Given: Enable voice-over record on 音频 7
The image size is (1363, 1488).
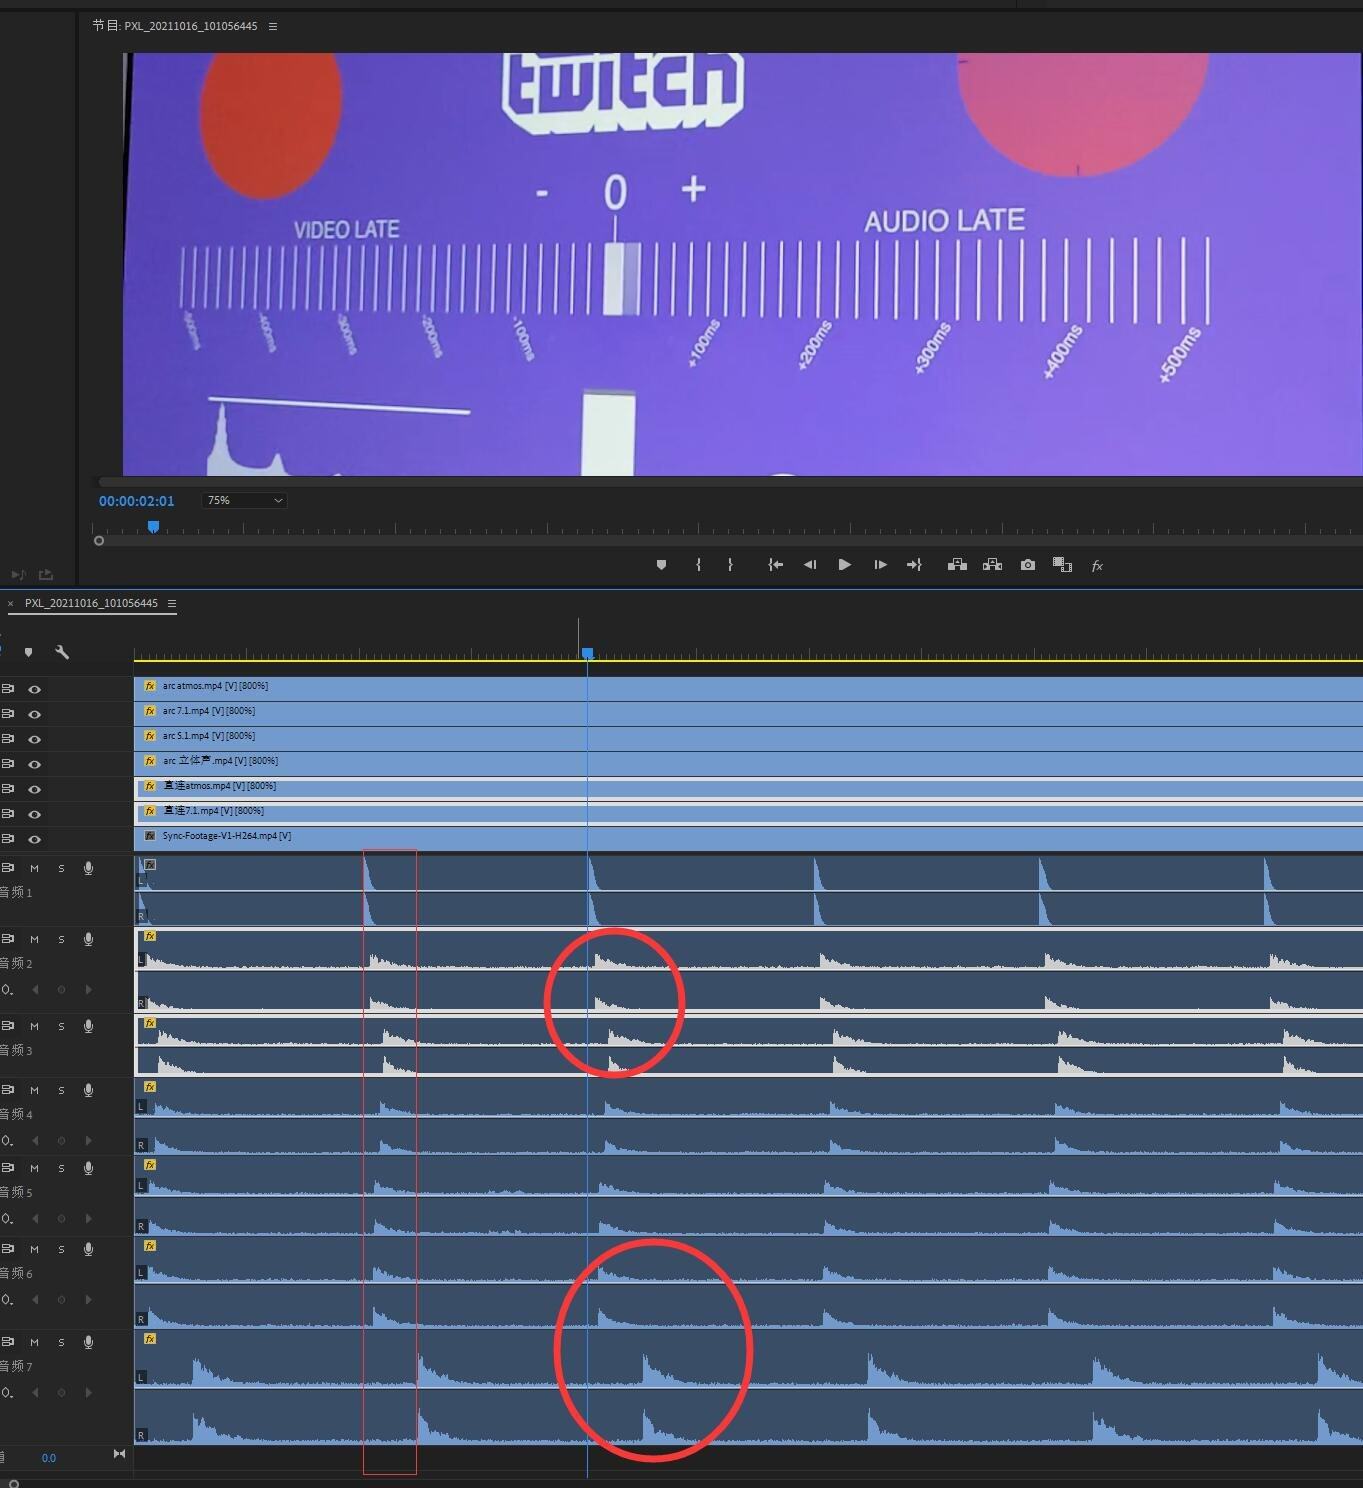Looking at the screenshot, I should pos(88,1342).
